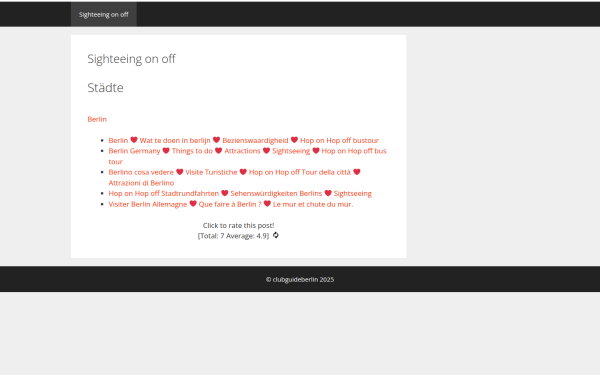Click the refresh icon beside the rating total
This screenshot has width=600, height=375.
(276, 235)
